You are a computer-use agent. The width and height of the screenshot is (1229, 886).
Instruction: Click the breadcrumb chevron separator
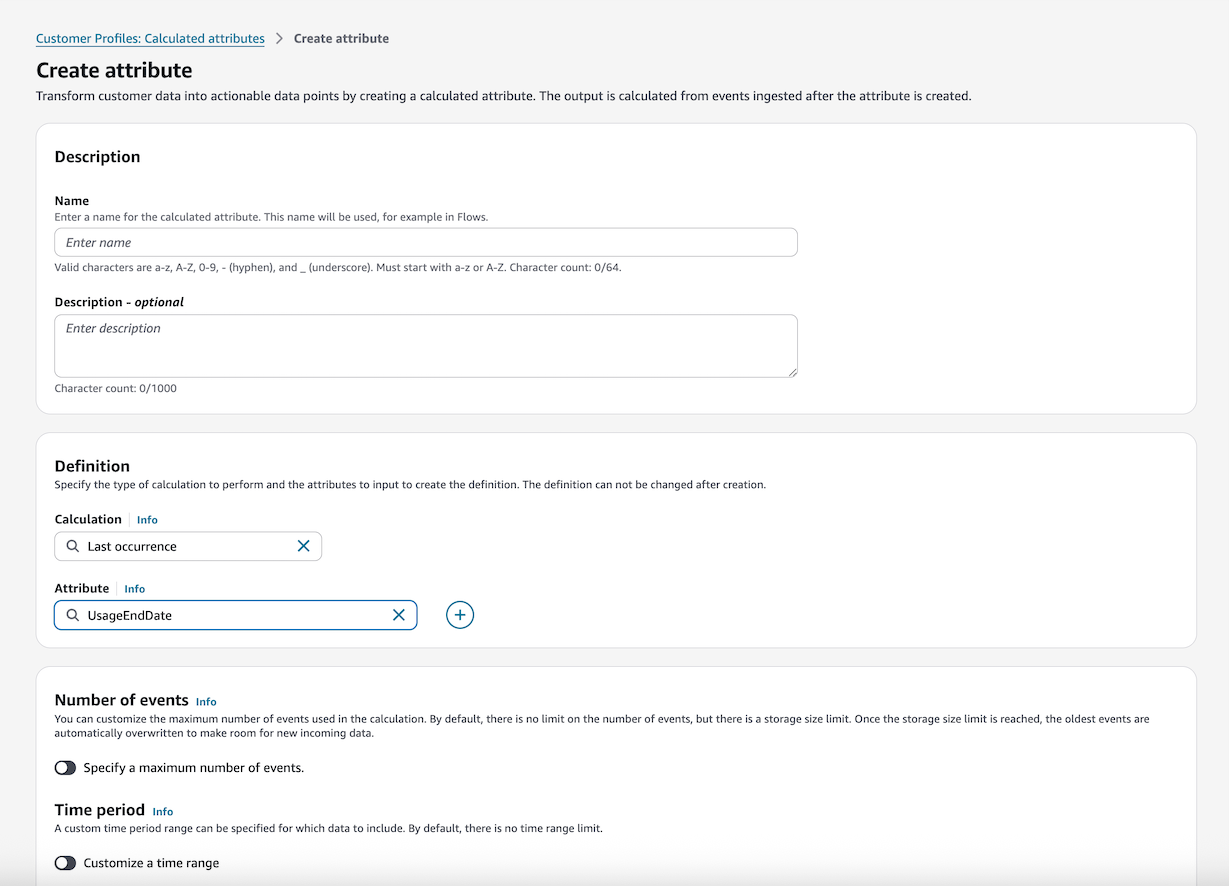[x=278, y=38]
